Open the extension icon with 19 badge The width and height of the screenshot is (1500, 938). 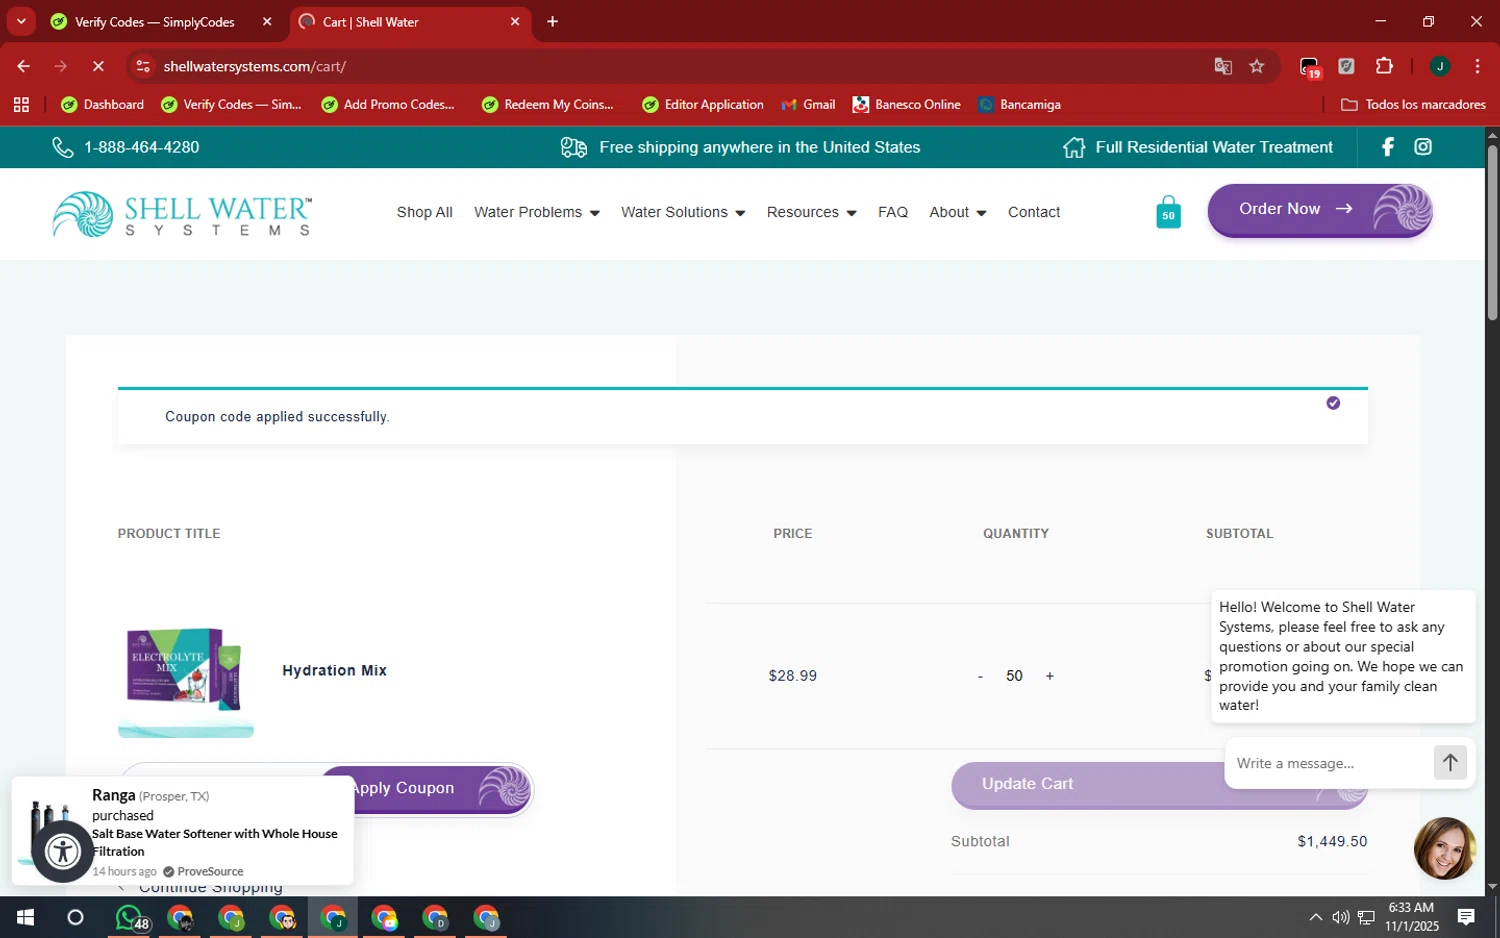coord(1309,67)
